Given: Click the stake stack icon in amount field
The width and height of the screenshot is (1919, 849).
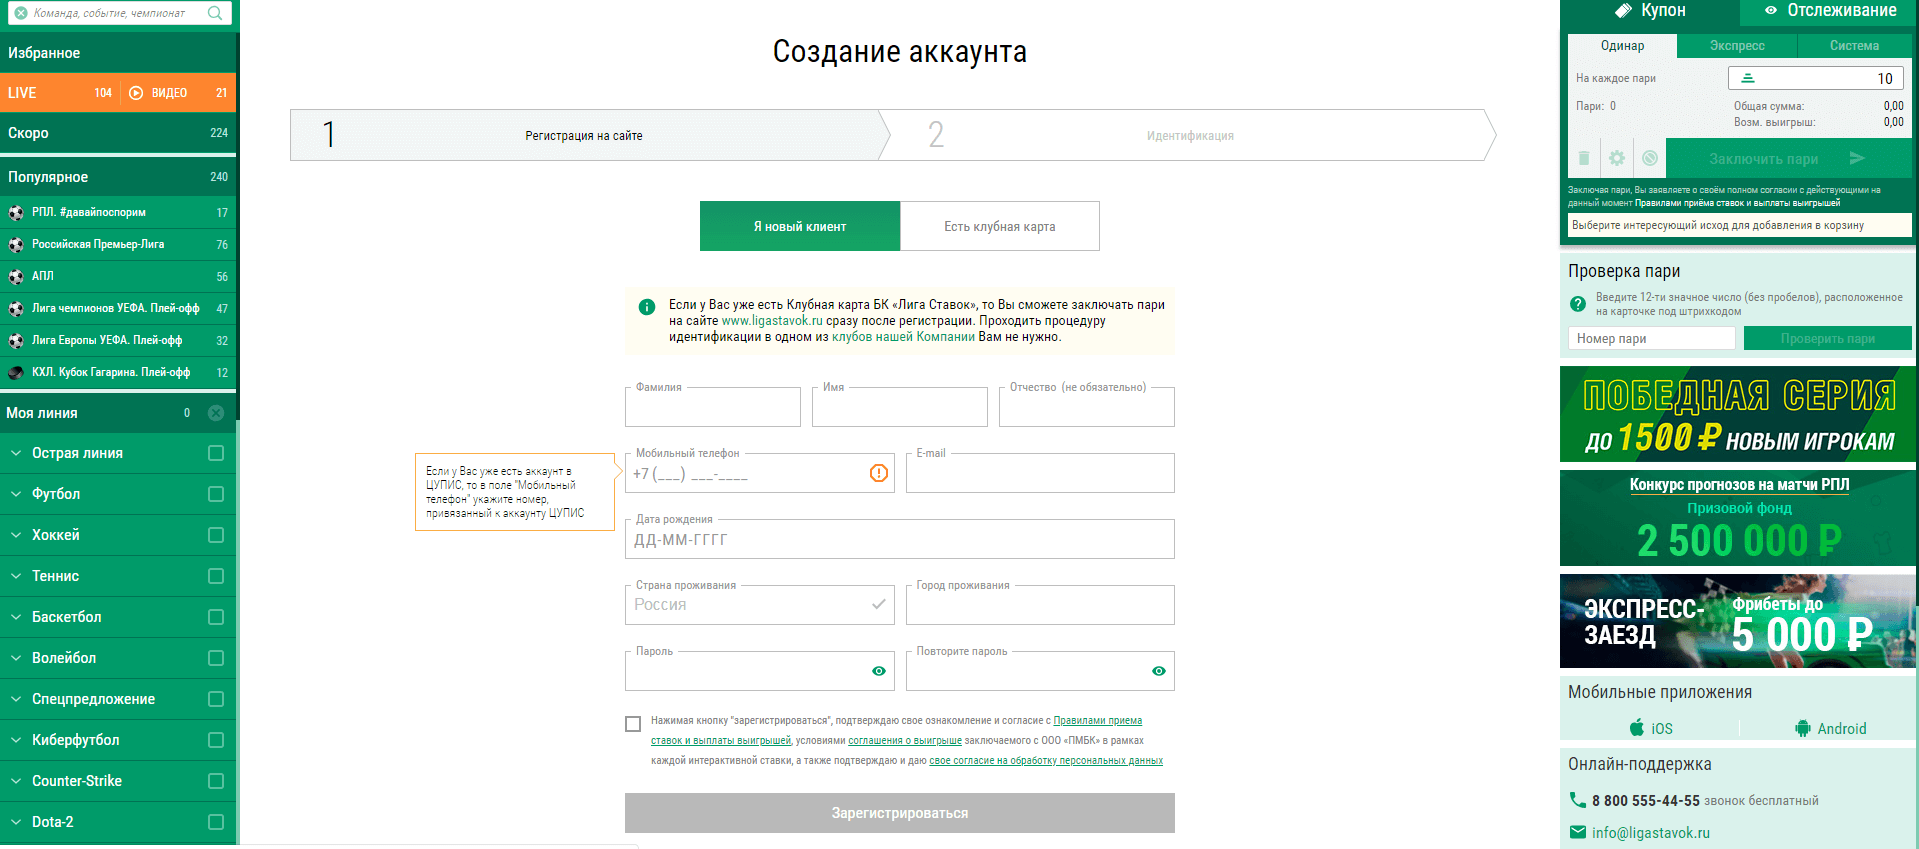Looking at the screenshot, I should click(1748, 78).
